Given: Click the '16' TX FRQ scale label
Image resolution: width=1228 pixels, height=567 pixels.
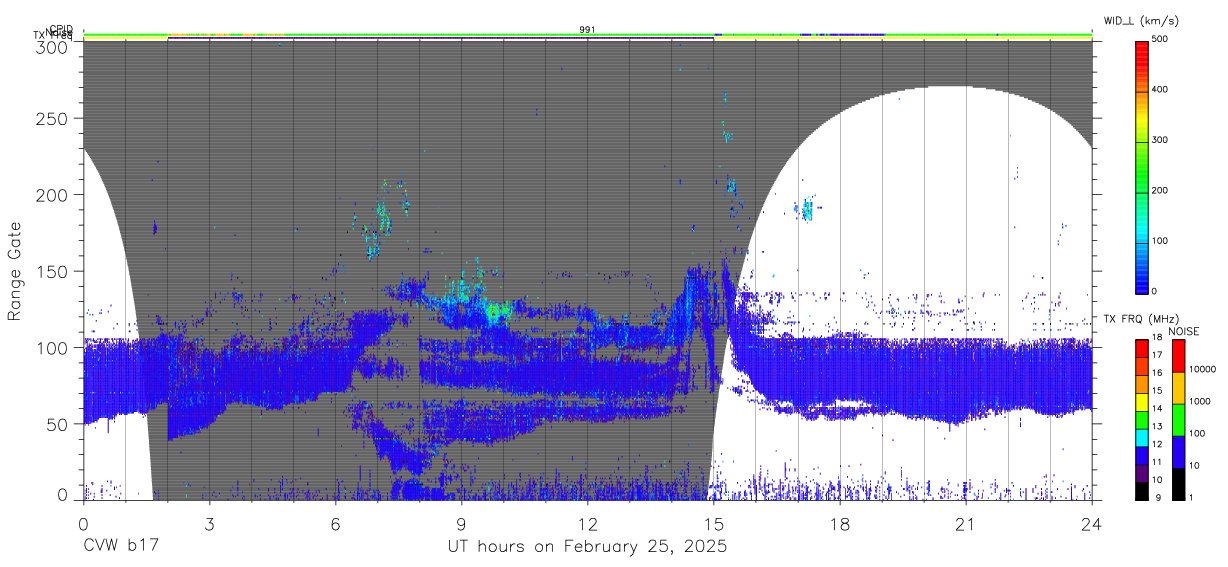Looking at the screenshot, I should (1159, 373).
